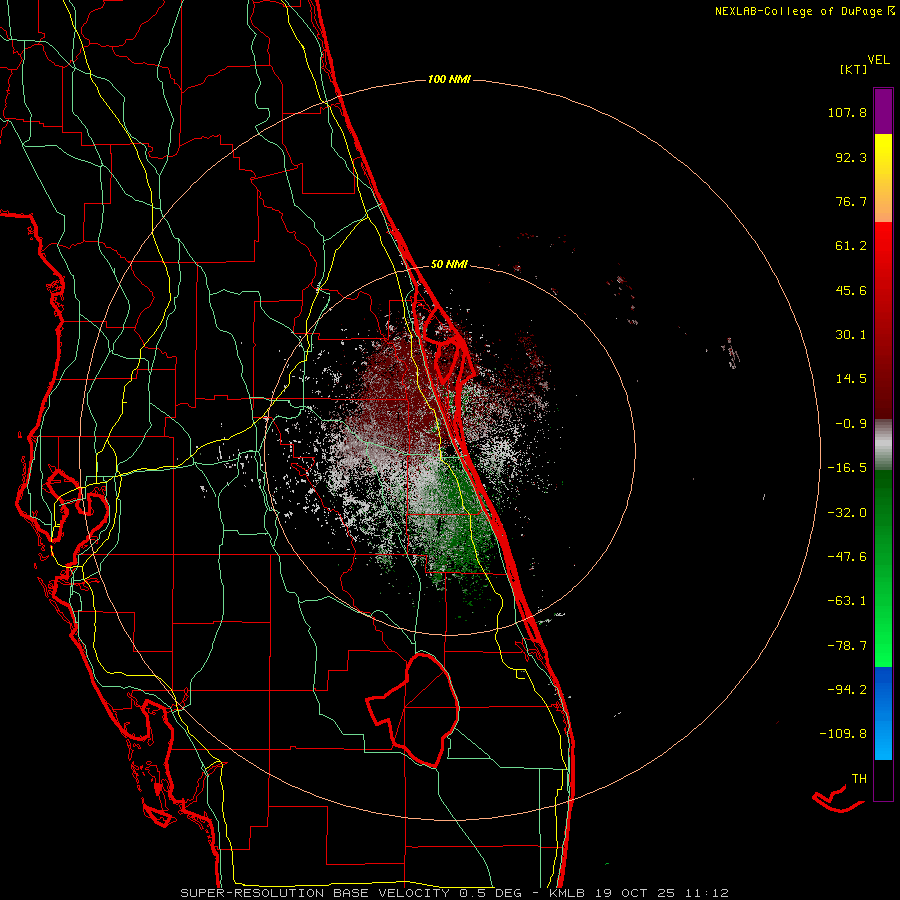This screenshot has width=900, height=900.
Task: Click the TH legend label
Action: click(859, 779)
